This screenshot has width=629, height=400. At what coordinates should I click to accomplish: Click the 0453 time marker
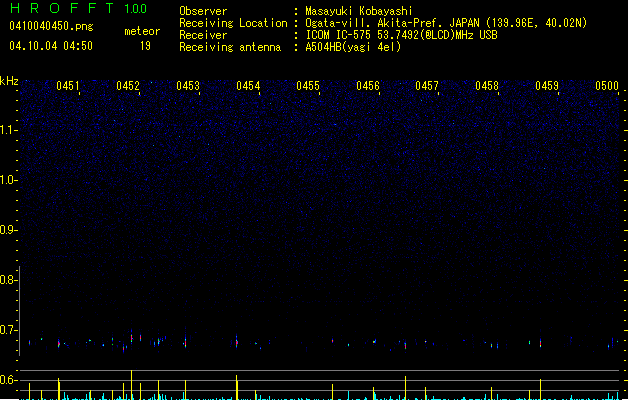click(188, 86)
